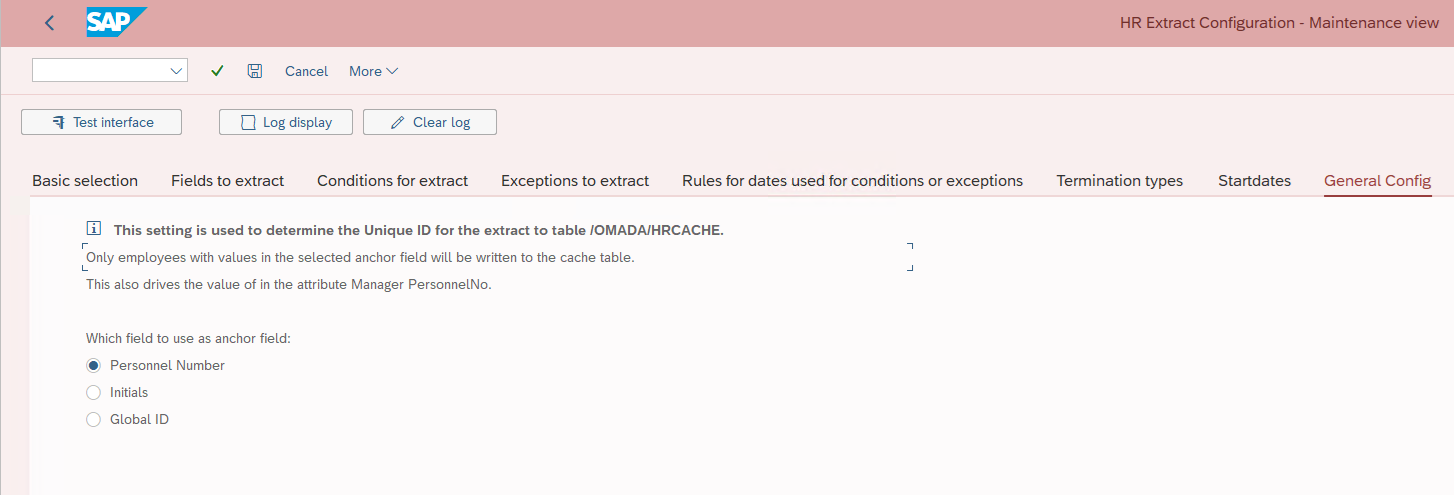This screenshot has height=495, width=1454.
Task: Choose Global ID as anchor field
Action: [x=94, y=419]
